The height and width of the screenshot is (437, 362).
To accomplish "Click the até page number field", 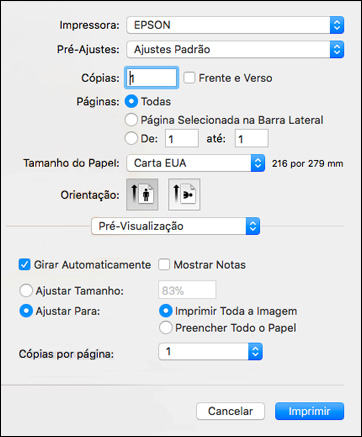I will 252,138.
